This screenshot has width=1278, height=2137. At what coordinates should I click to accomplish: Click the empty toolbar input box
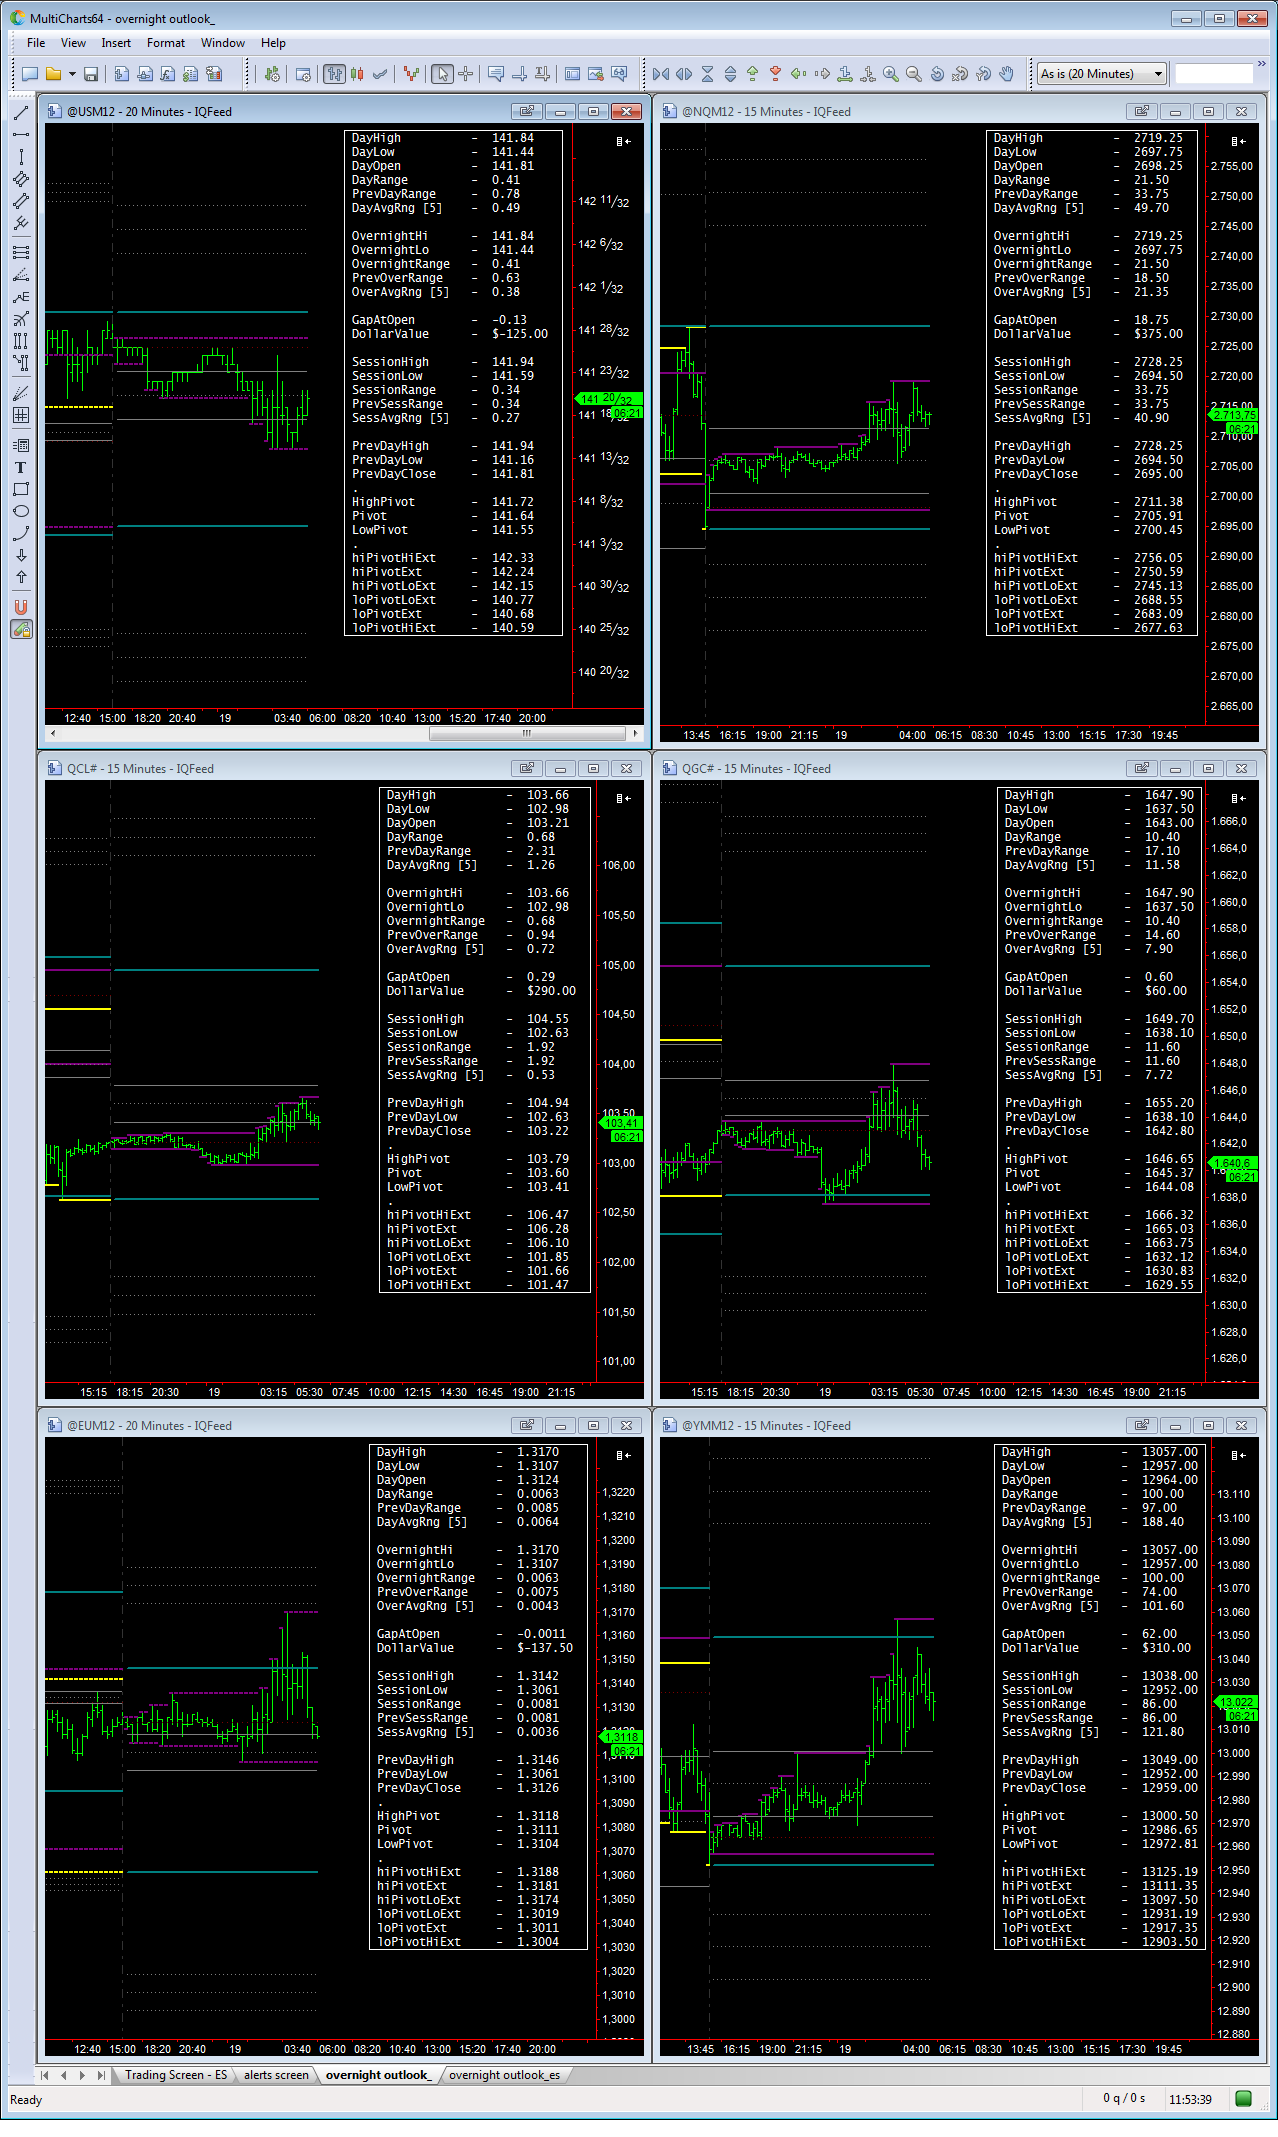tap(1213, 74)
